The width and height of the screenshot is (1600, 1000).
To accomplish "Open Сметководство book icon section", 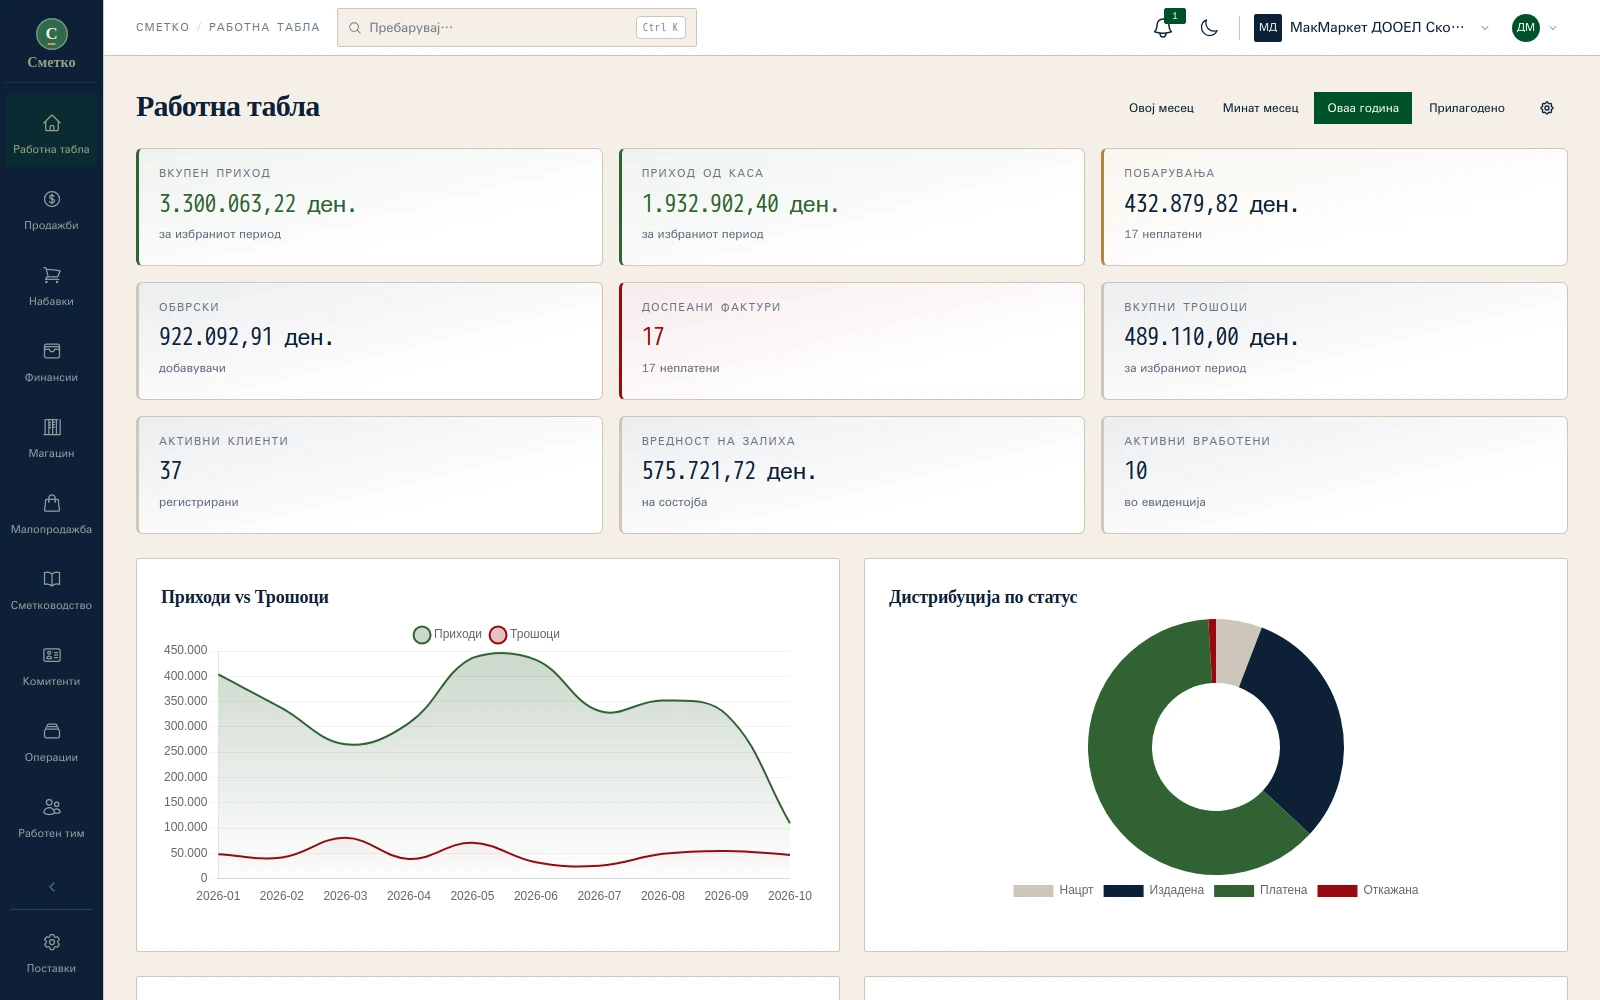I will (x=51, y=587).
